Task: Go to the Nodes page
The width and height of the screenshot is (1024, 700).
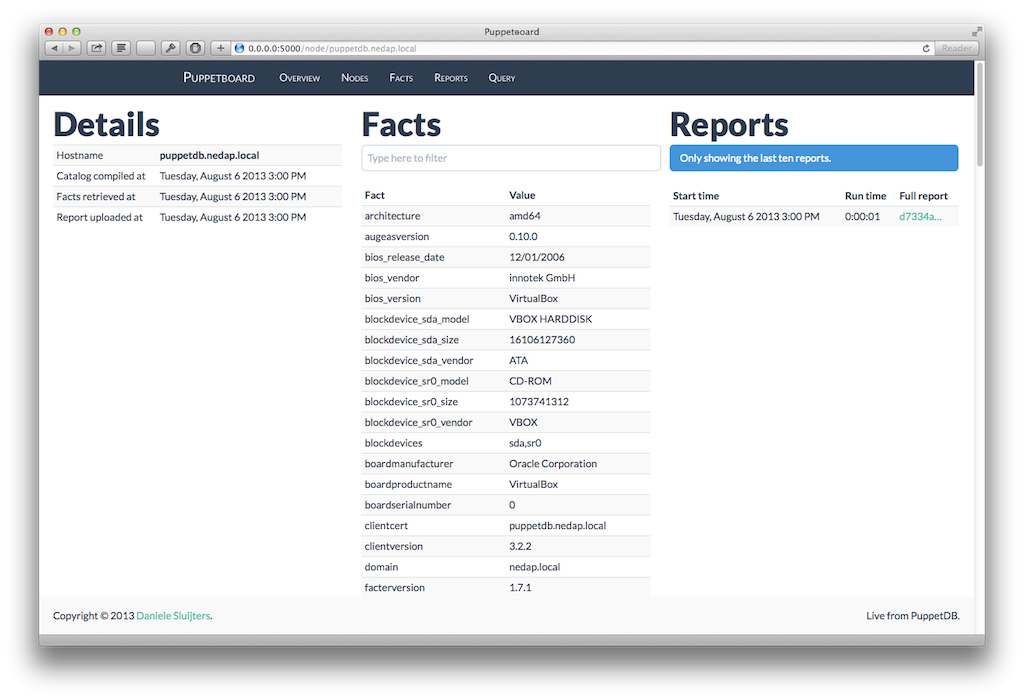Action: pyautogui.click(x=354, y=78)
